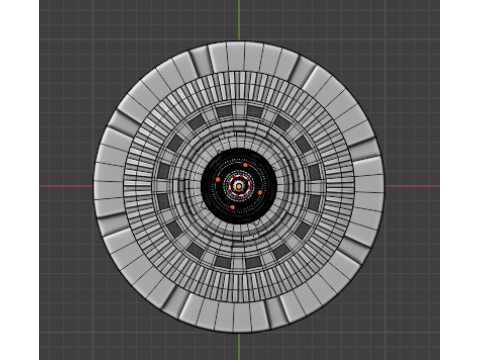480x360 pixels.
Task: Select the left orange origin point
Action: coord(218,179)
